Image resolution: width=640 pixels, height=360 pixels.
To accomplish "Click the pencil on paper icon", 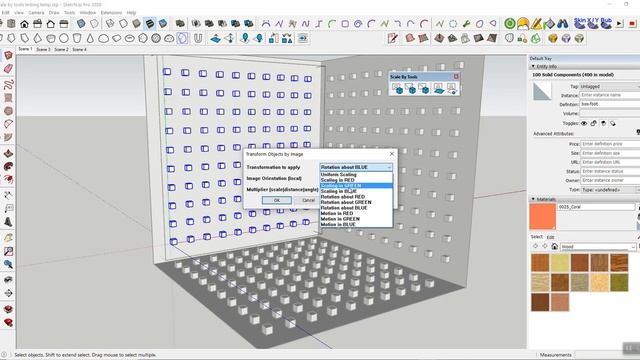I will (393, 39).
